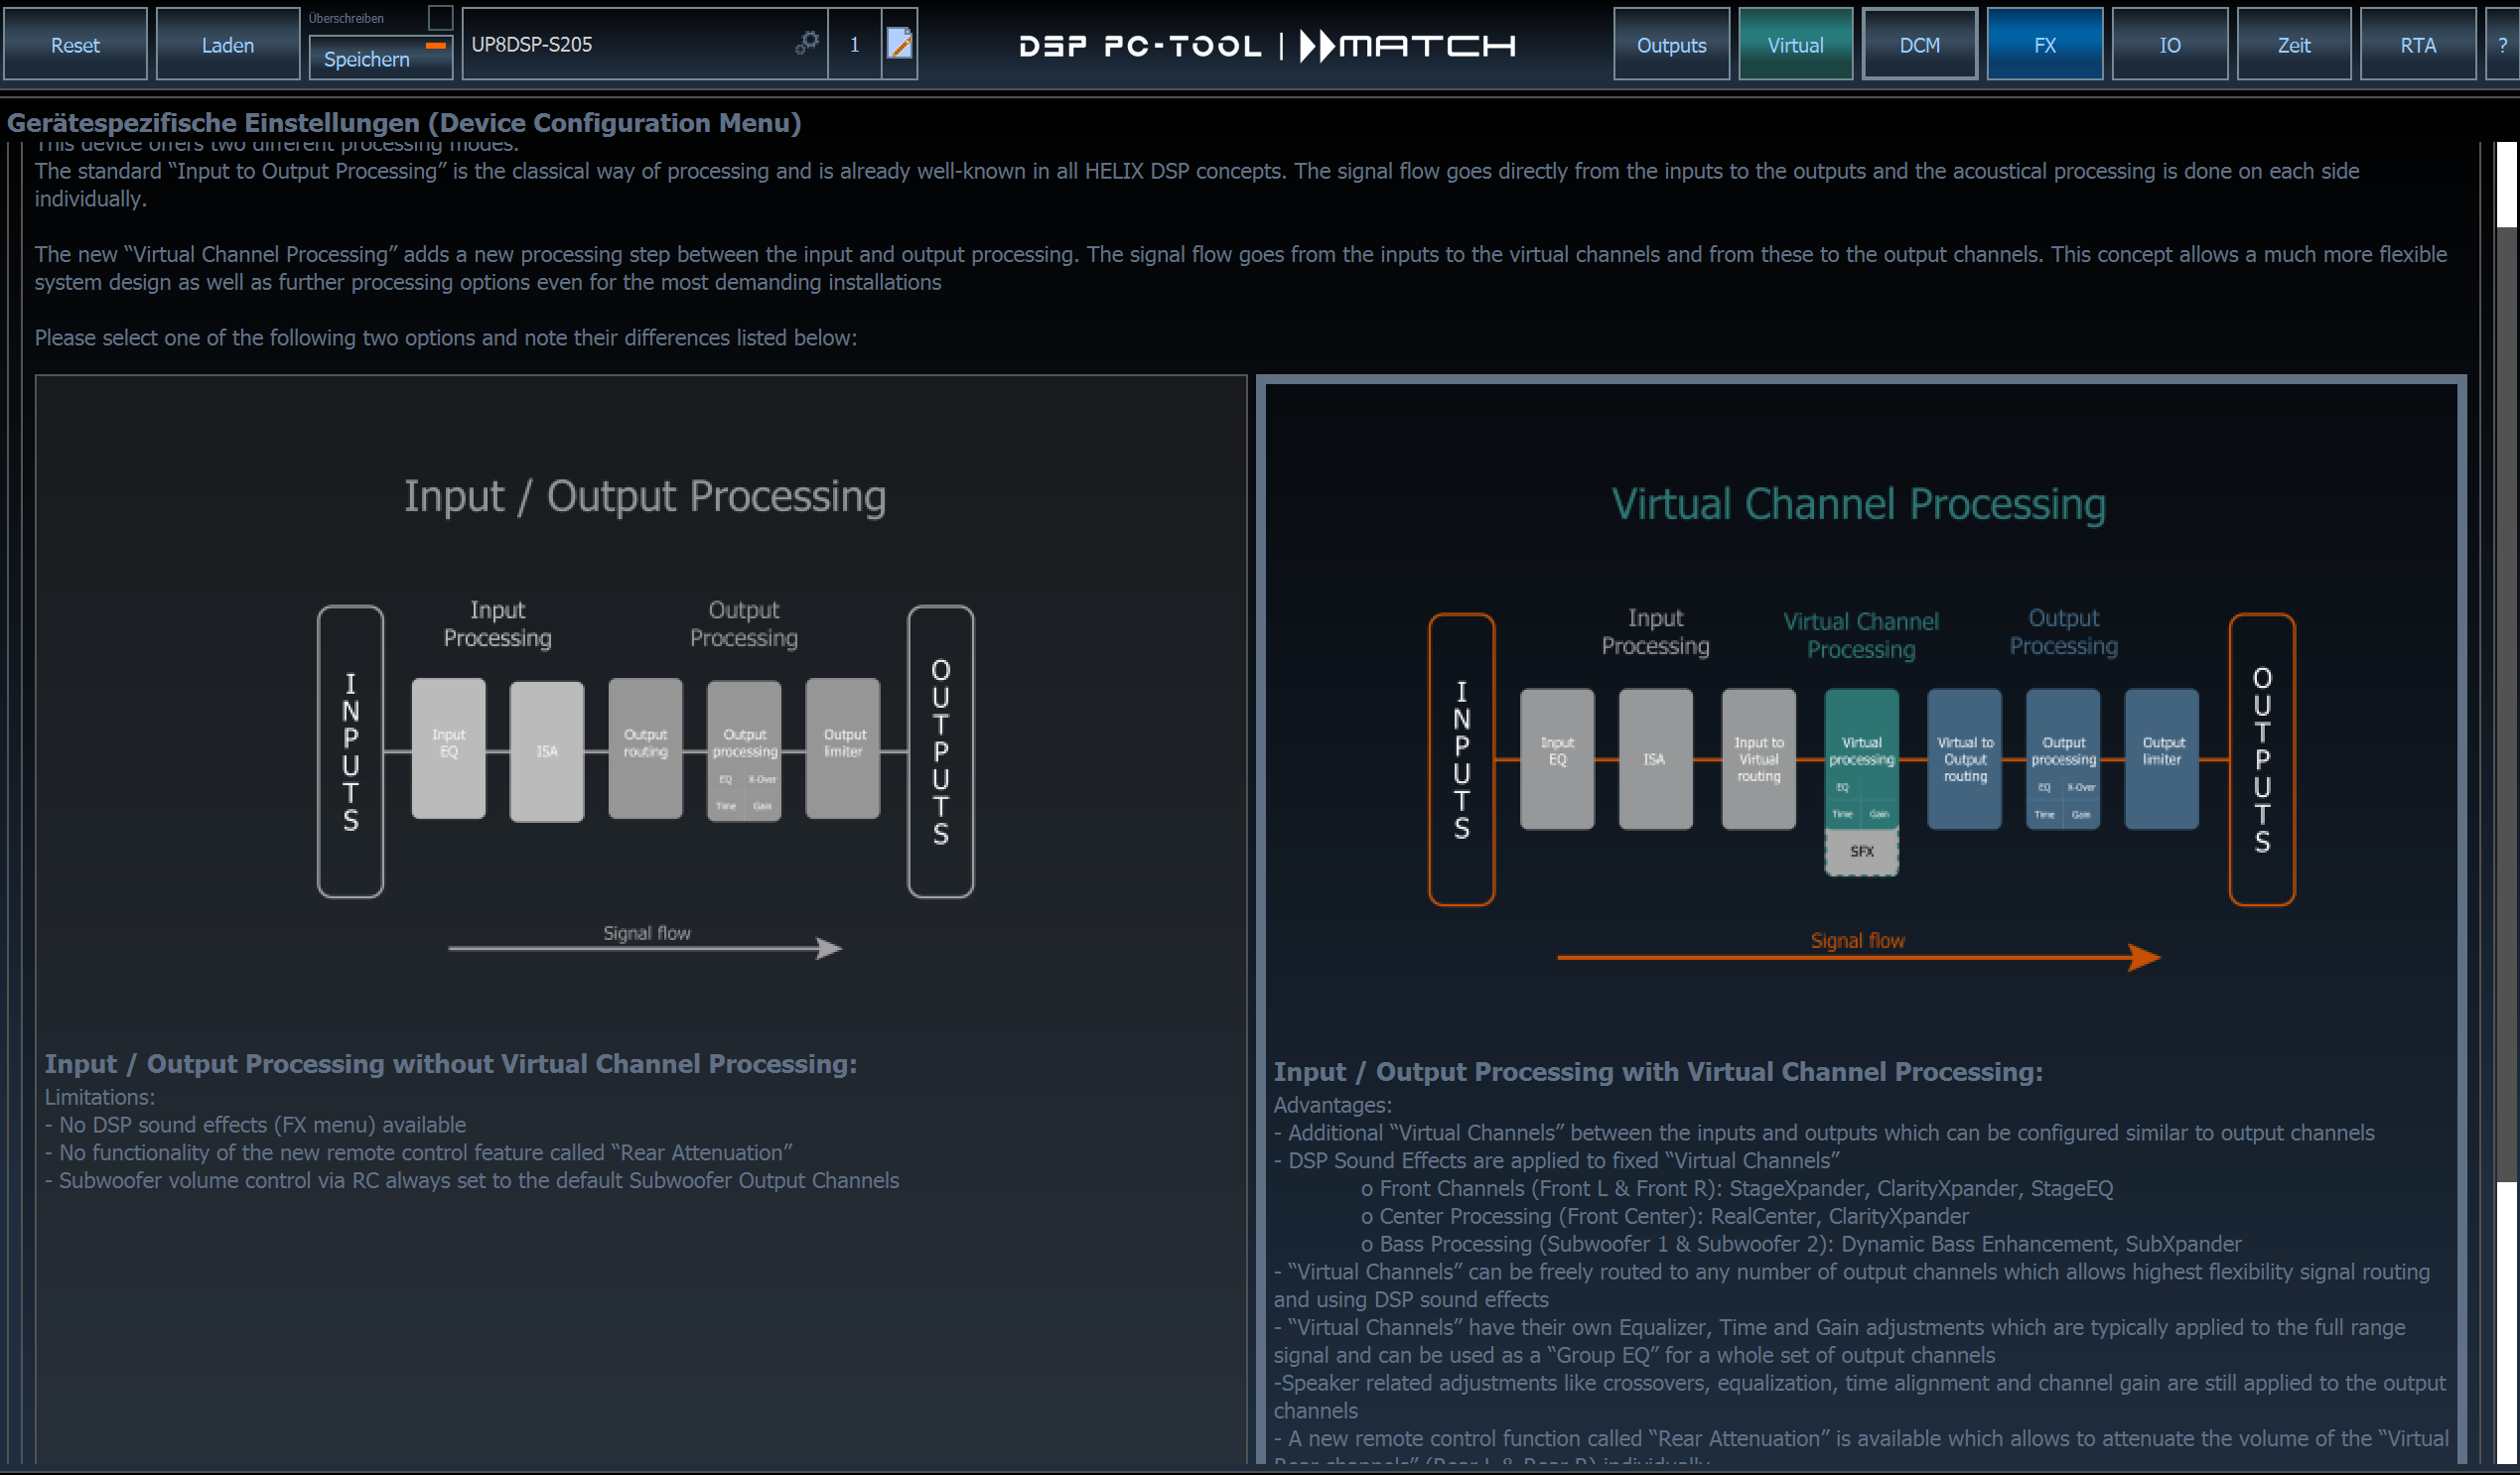The width and height of the screenshot is (2520, 1475).
Task: Click the Speichern button
Action: [x=380, y=58]
